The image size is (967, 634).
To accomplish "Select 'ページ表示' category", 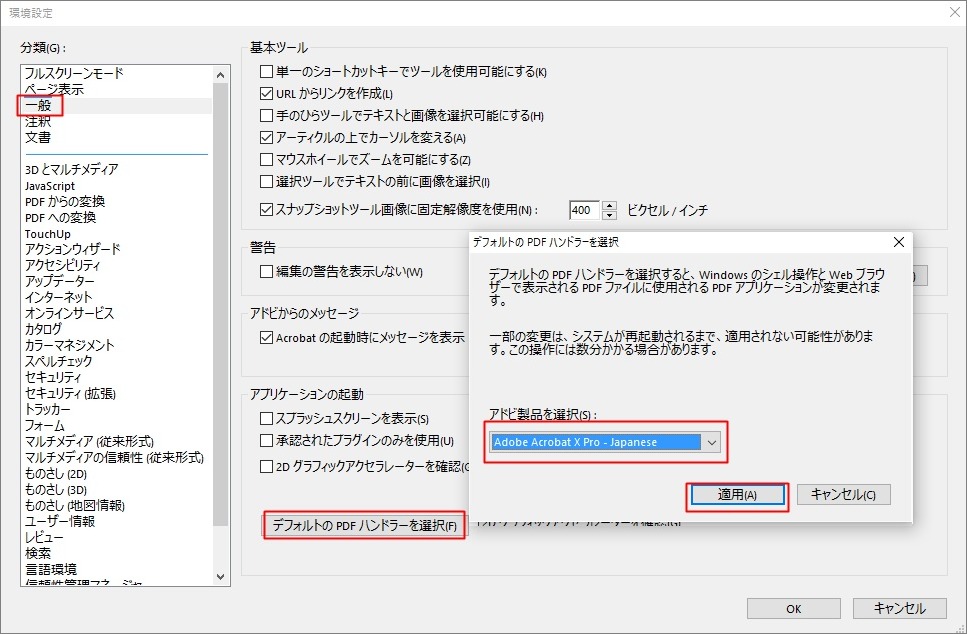I will 54,89.
